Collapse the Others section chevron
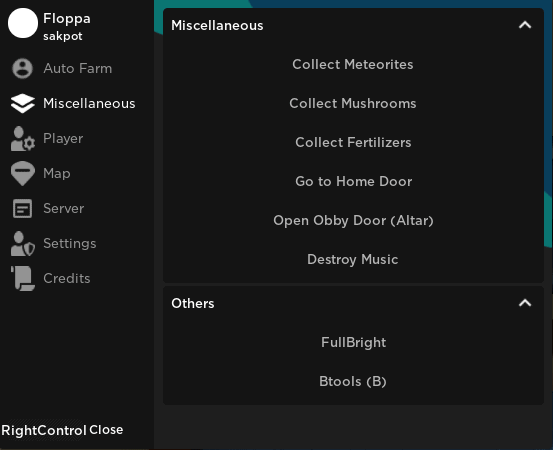 point(525,303)
